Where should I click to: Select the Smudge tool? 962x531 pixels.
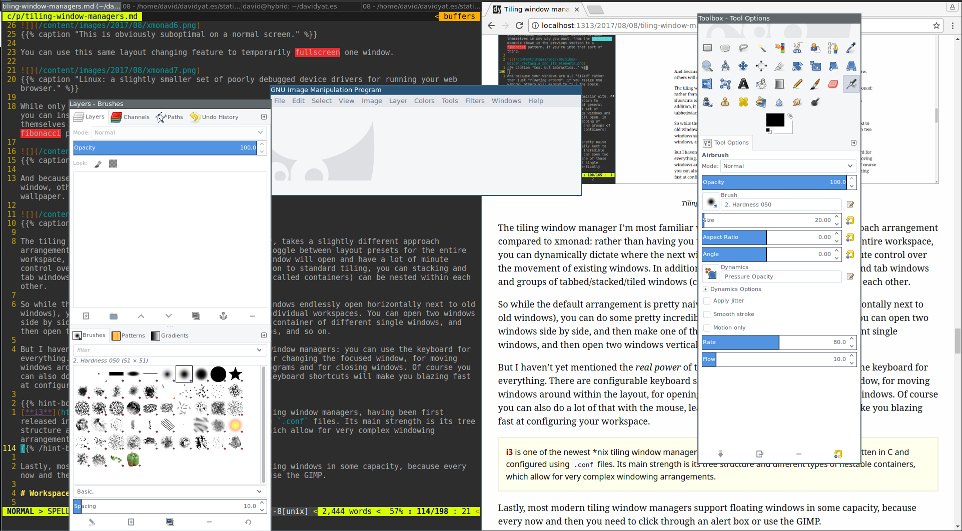point(797,102)
